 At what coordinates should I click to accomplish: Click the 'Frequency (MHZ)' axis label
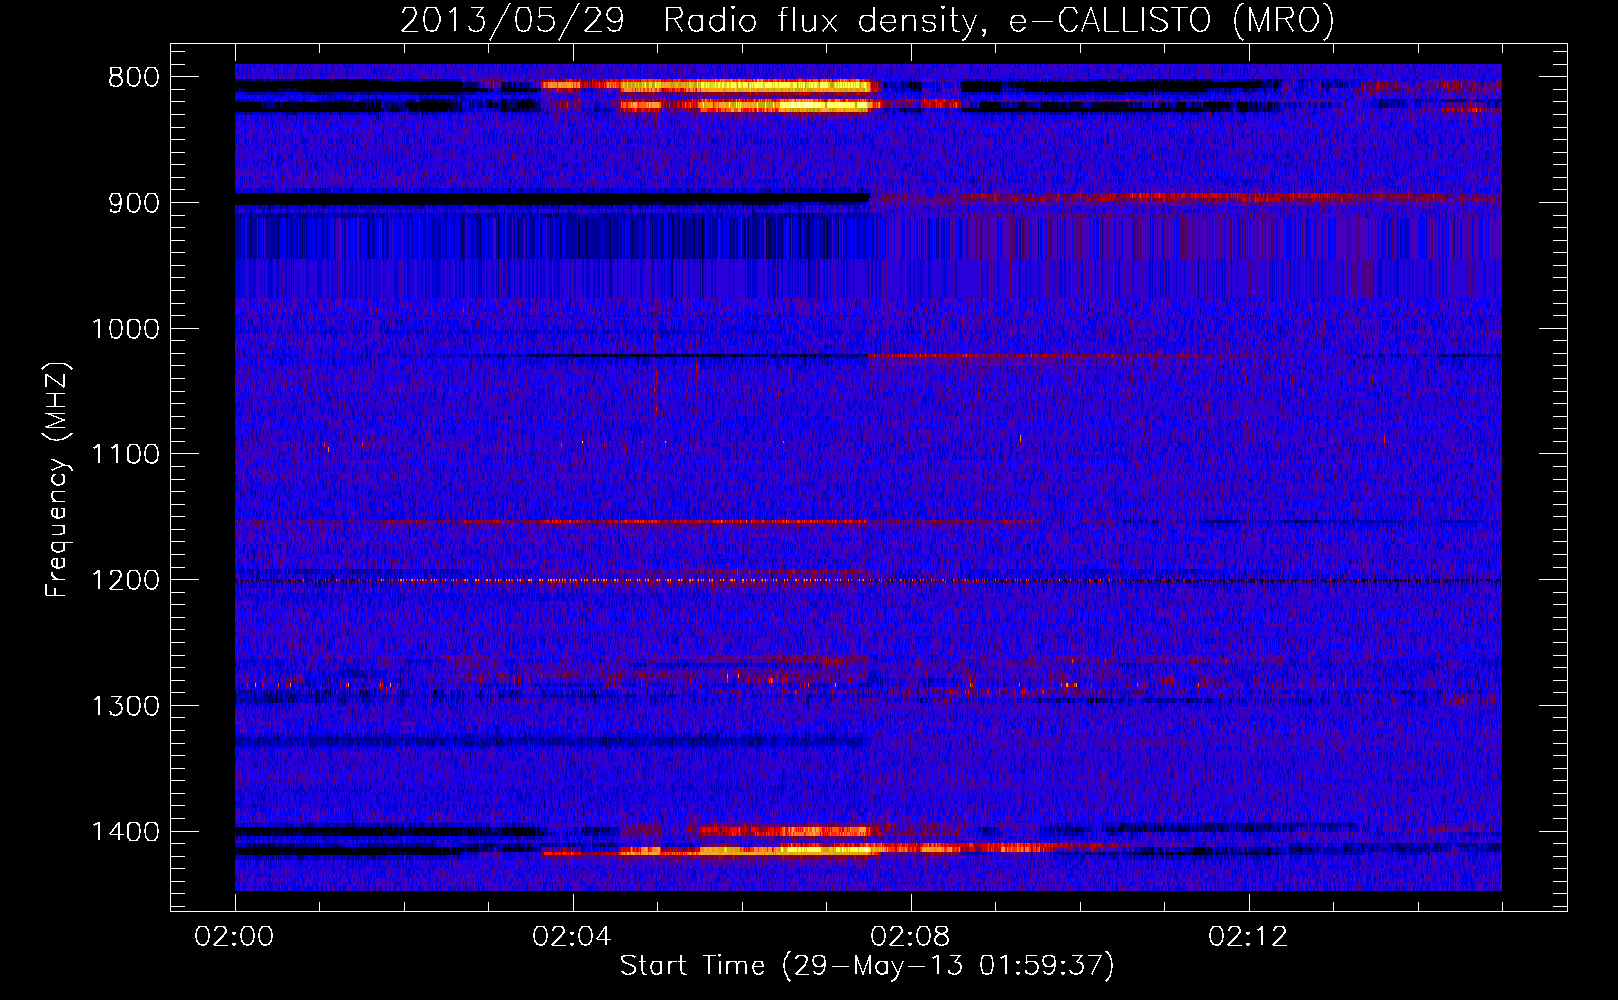click(x=57, y=480)
